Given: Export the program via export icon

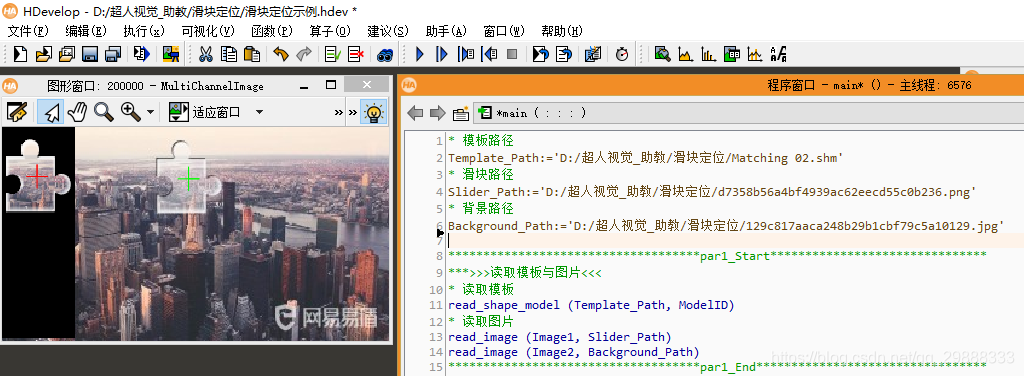Looking at the screenshot, I should [142, 54].
